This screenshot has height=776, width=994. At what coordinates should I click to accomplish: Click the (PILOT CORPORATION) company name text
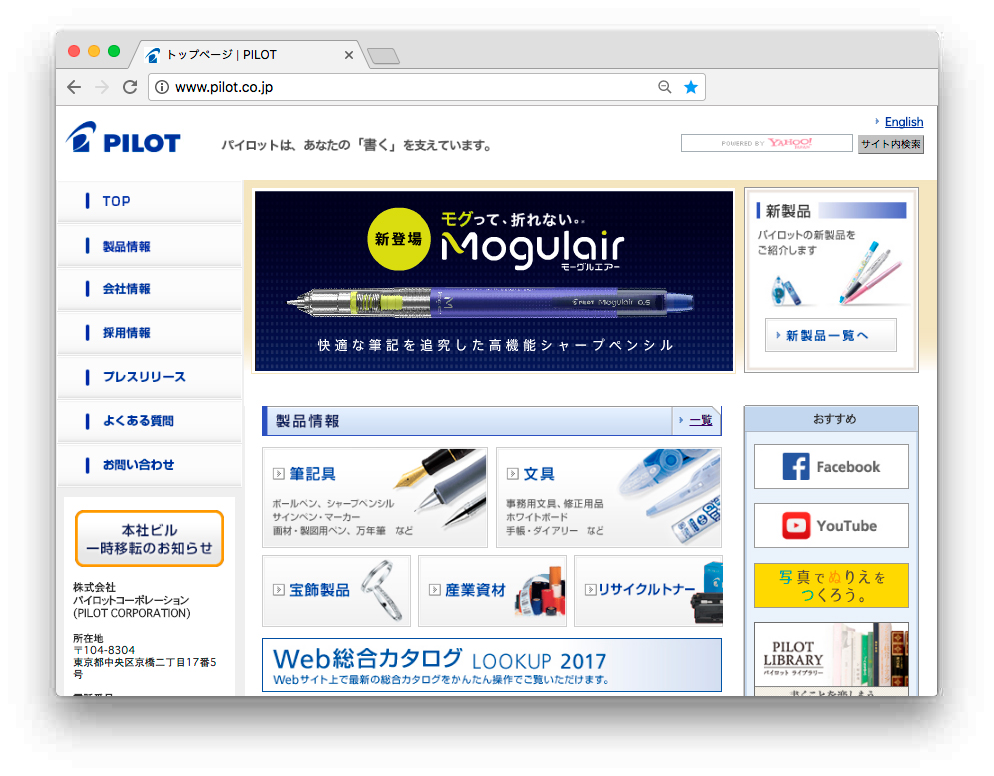(132, 613)
